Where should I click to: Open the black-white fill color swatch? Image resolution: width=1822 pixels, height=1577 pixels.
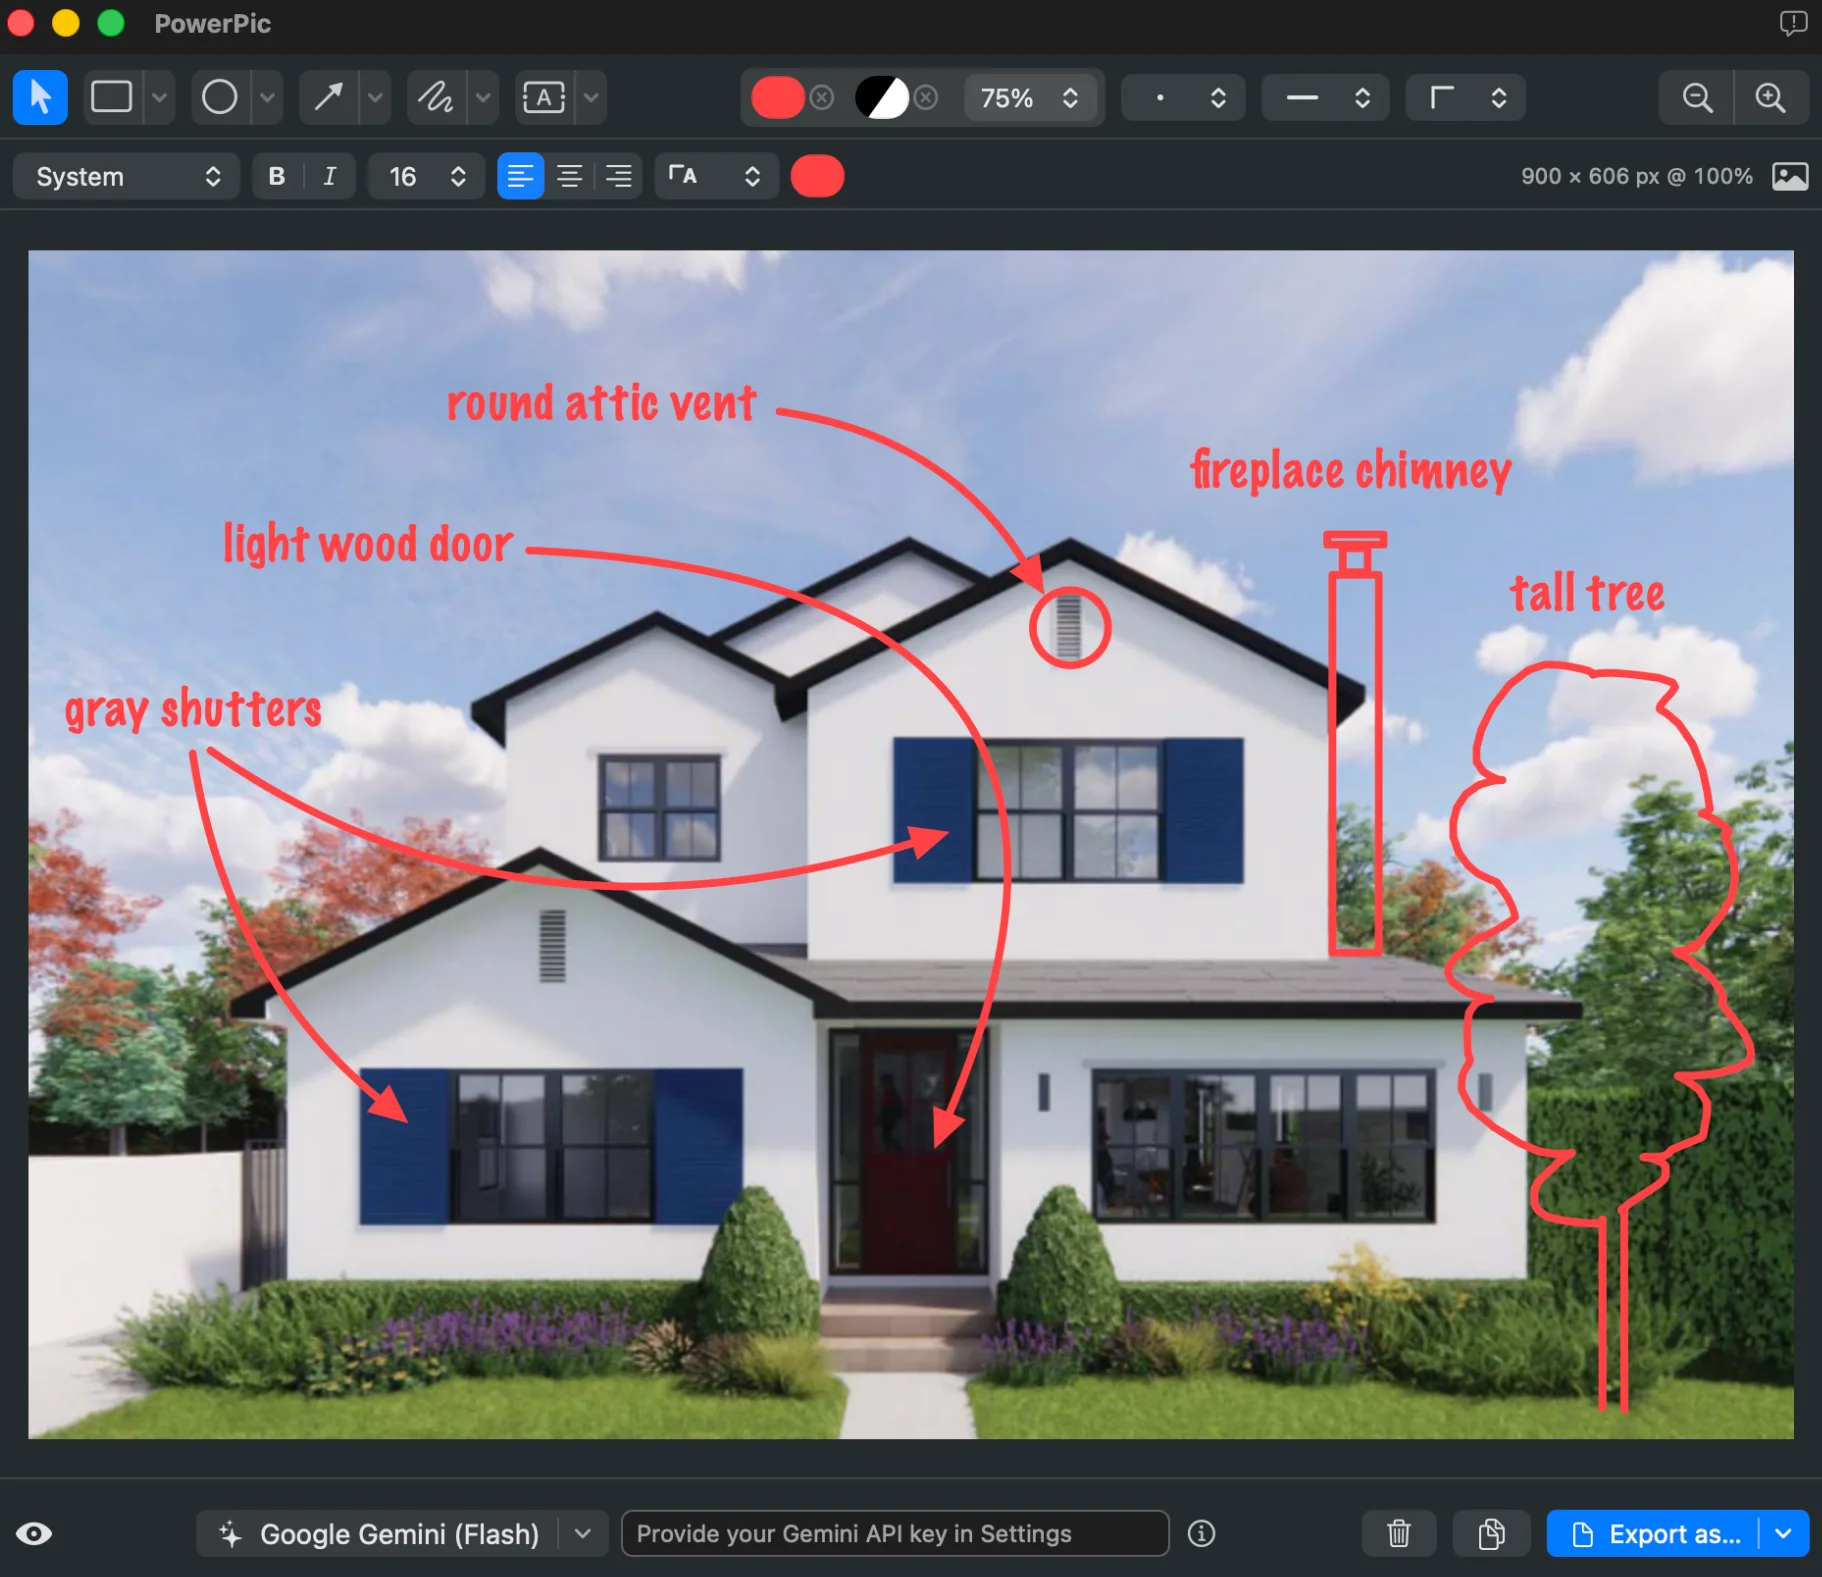coord(882,97)
